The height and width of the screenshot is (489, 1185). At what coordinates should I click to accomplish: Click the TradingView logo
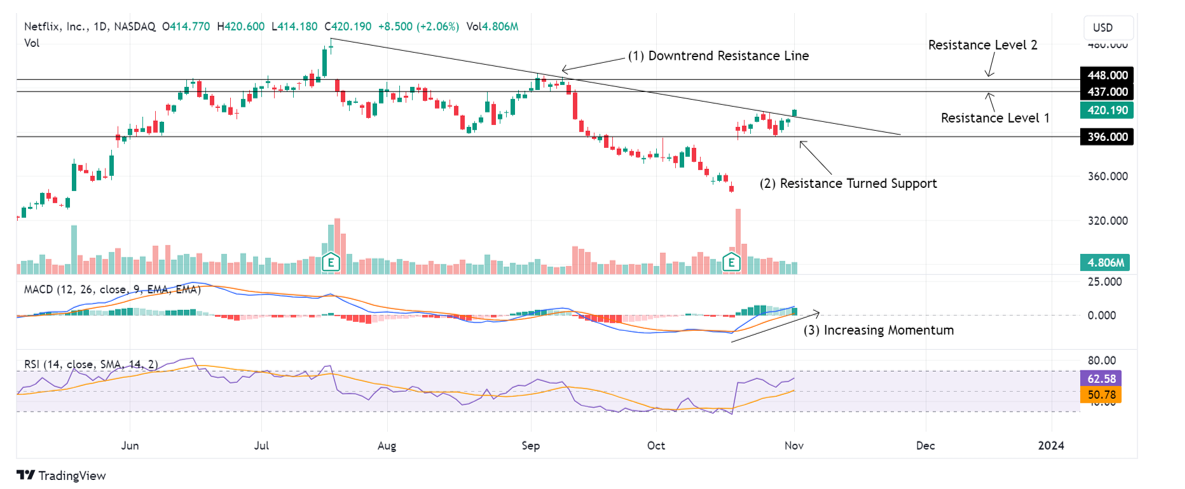[61, 475]
